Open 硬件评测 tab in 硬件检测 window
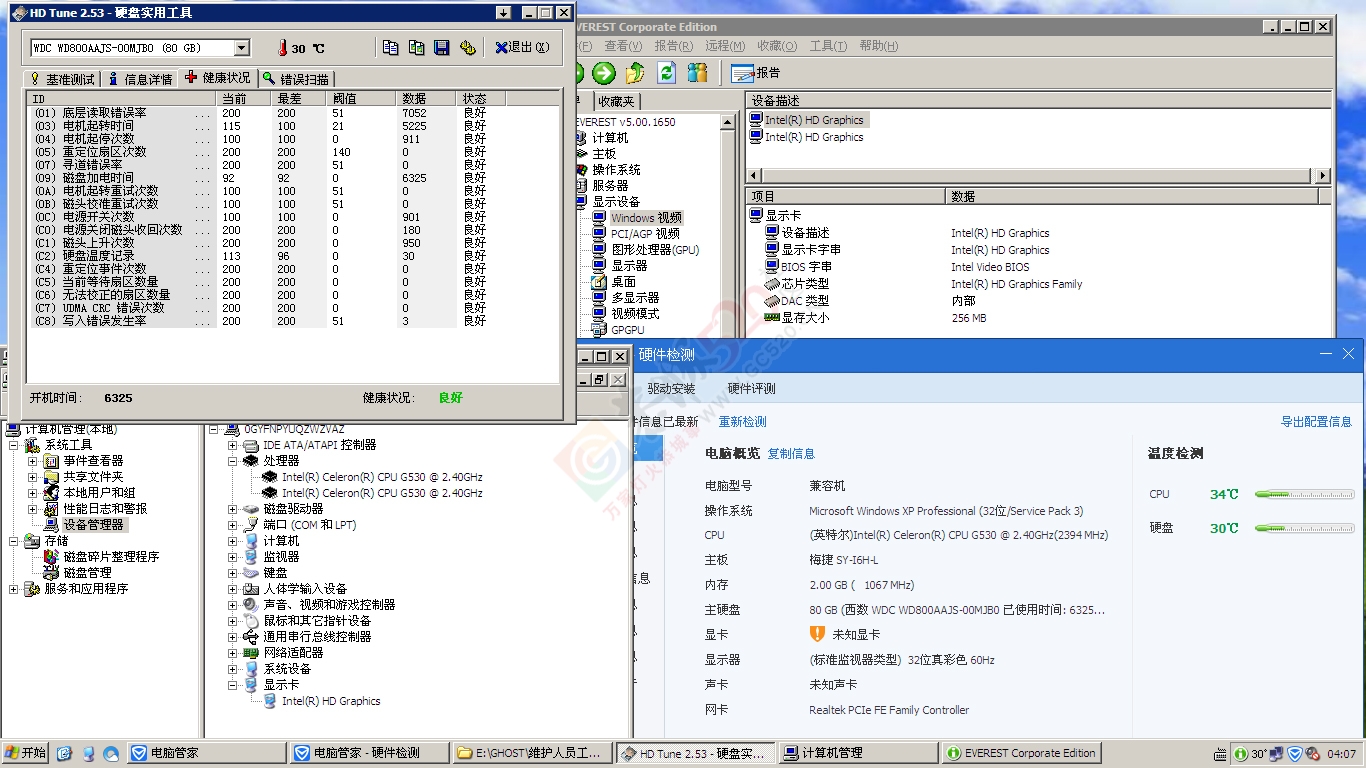Viewport: 1366px width, 768px height. pos(751,389)
